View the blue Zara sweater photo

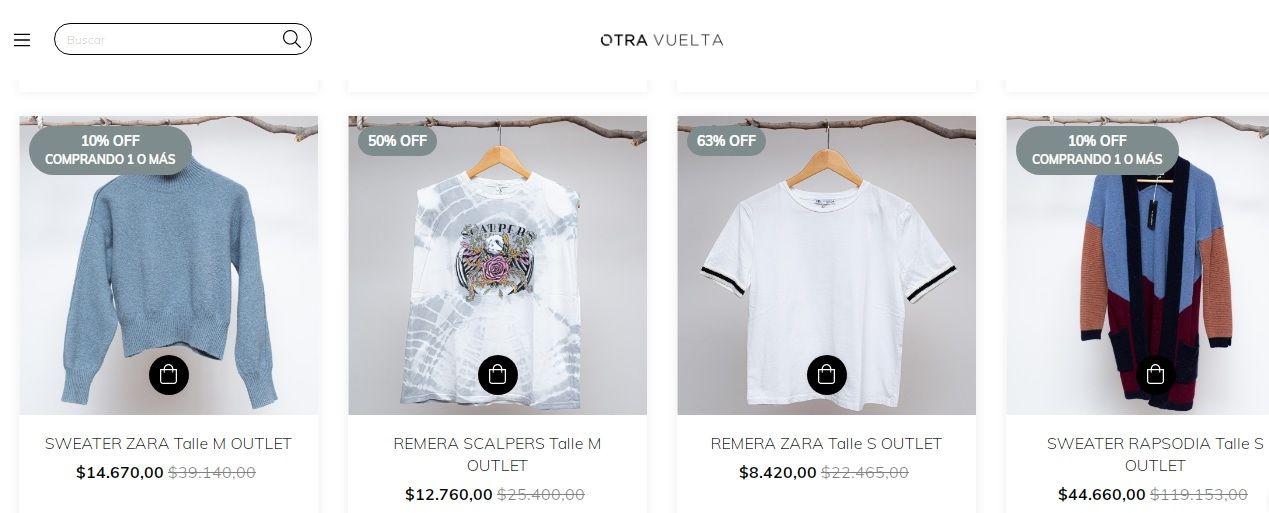(x=169, y=265)
